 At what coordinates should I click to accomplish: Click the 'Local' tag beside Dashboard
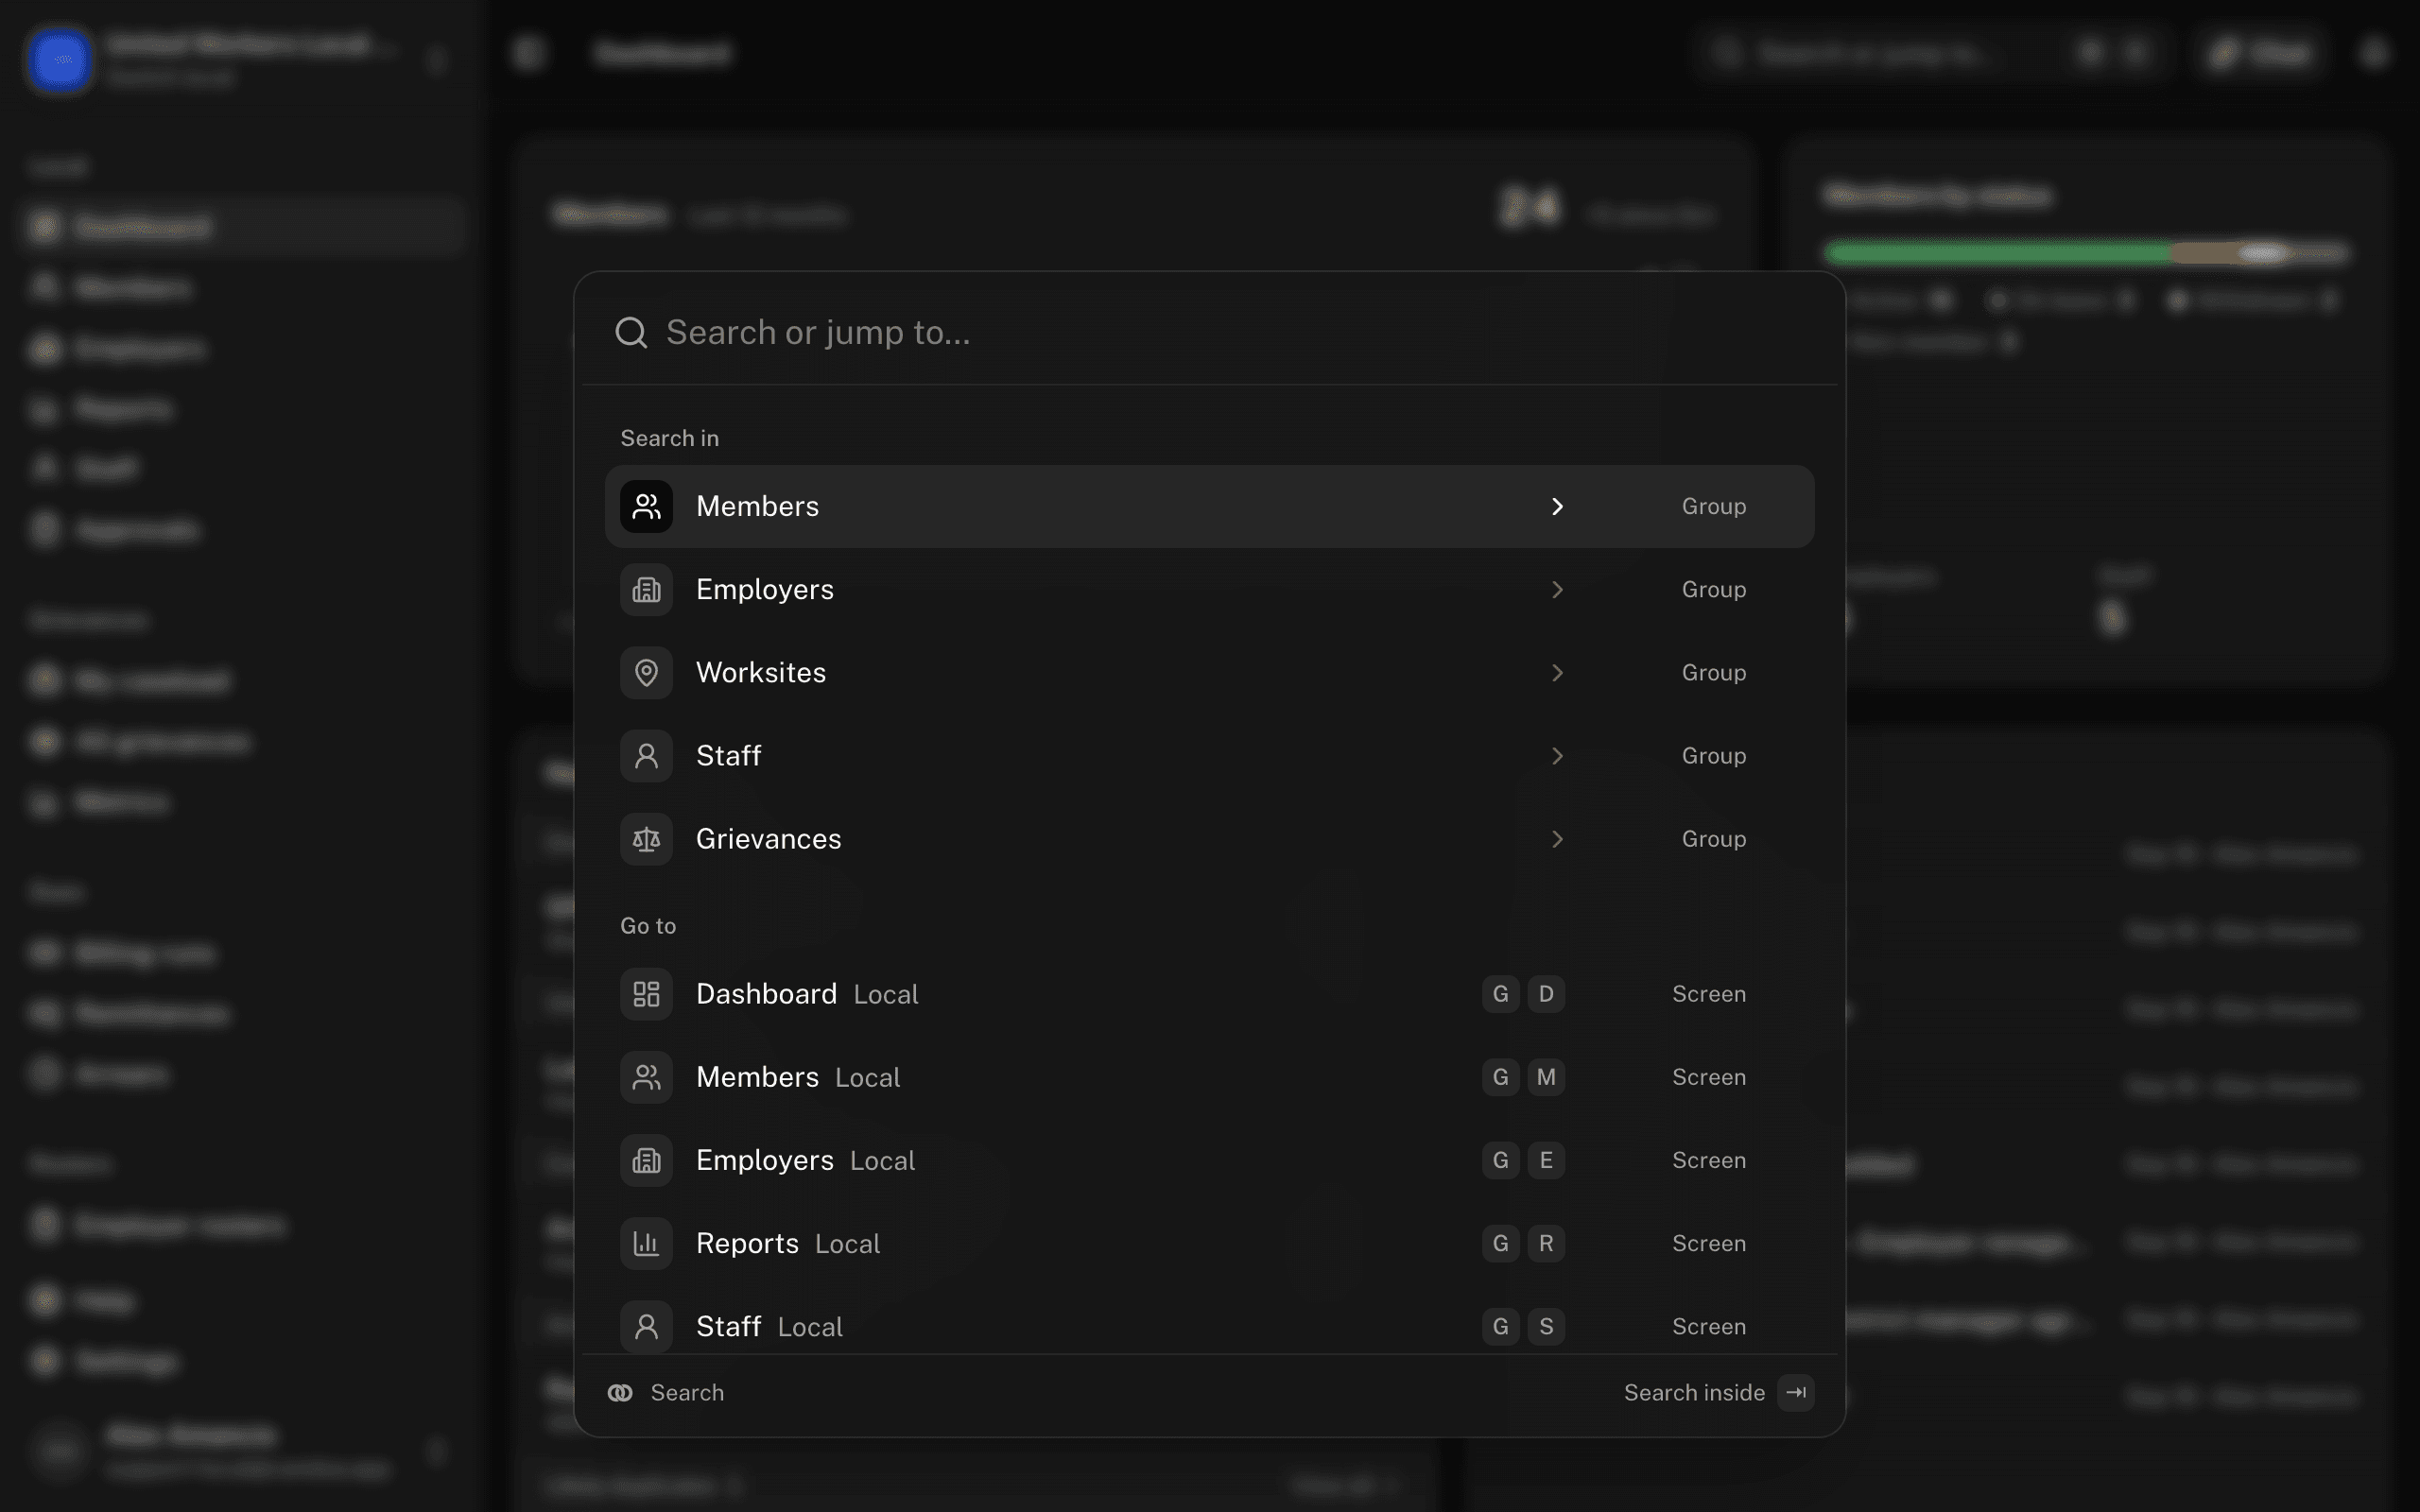885,994
